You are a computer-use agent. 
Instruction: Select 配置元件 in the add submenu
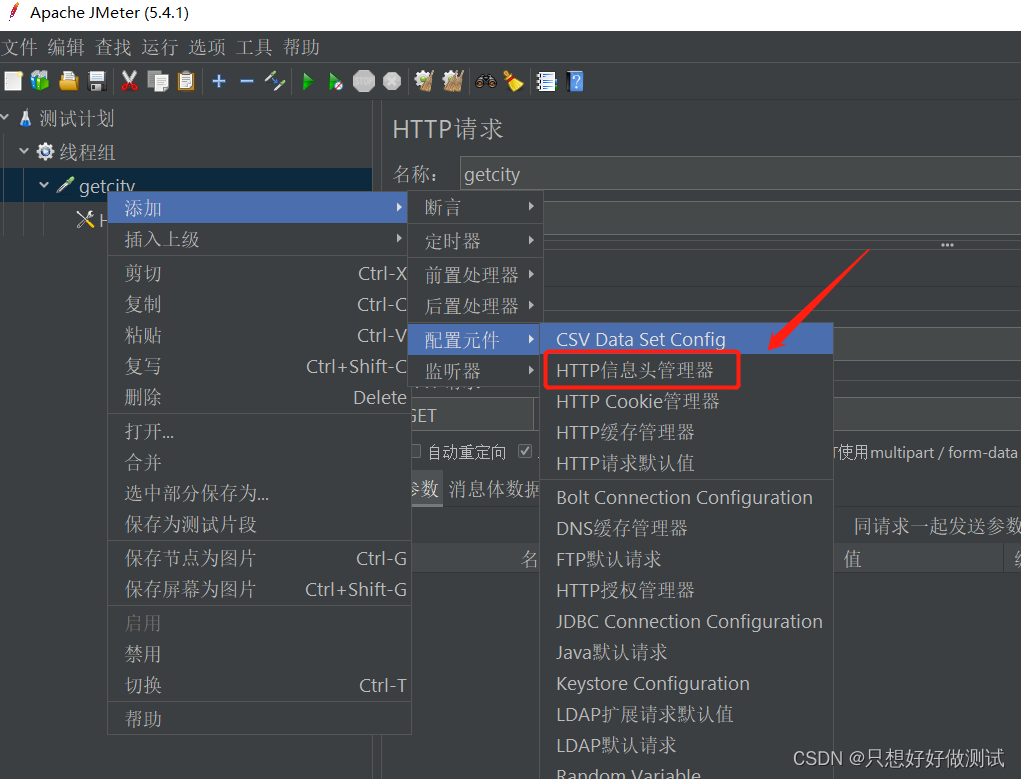pyautogui.click(x=473, y=339)
